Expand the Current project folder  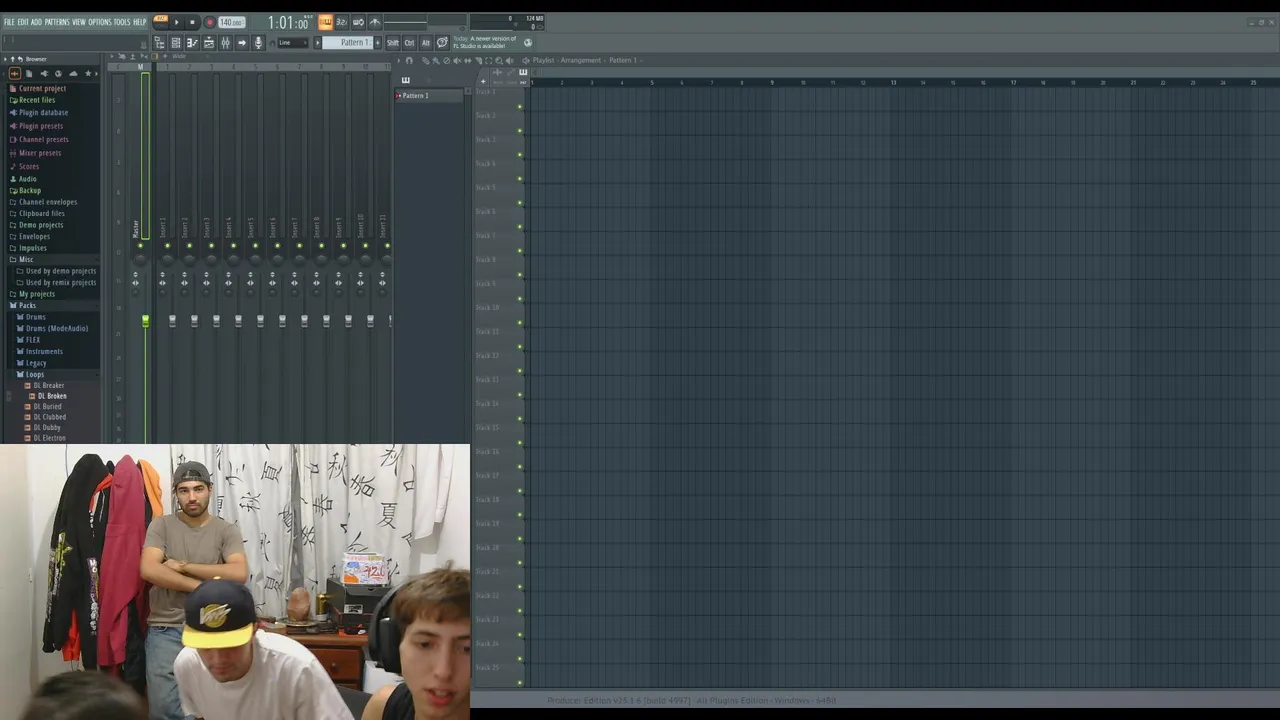point(42,88)
